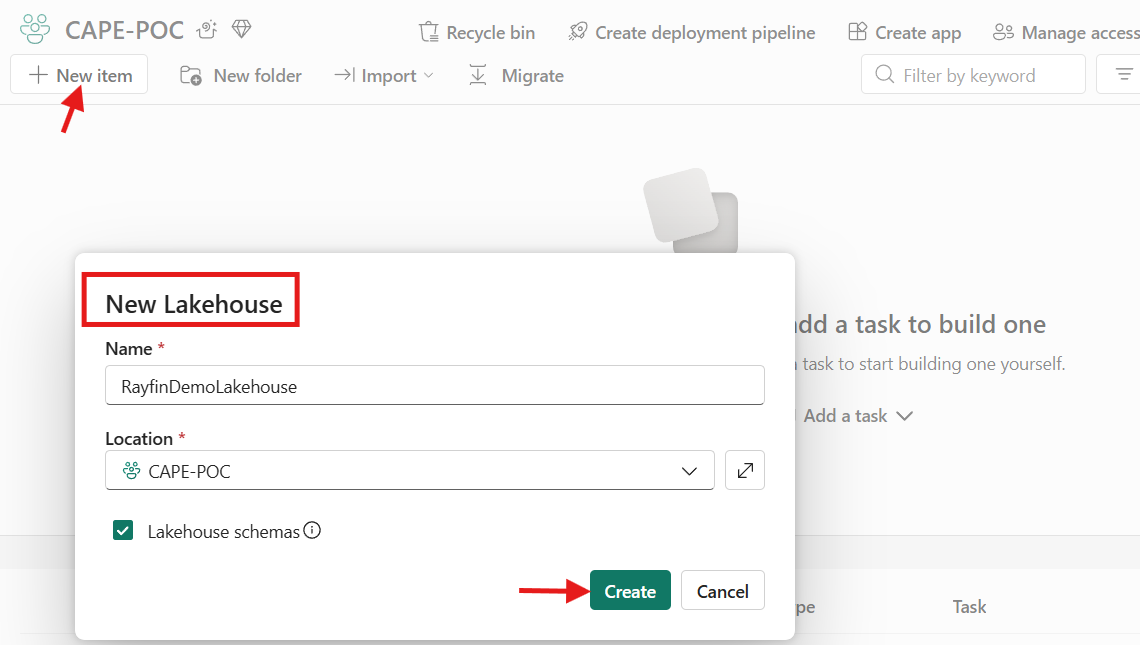Click the expand location browser icon
This screenshot has width=1140, height=645.
744,470
